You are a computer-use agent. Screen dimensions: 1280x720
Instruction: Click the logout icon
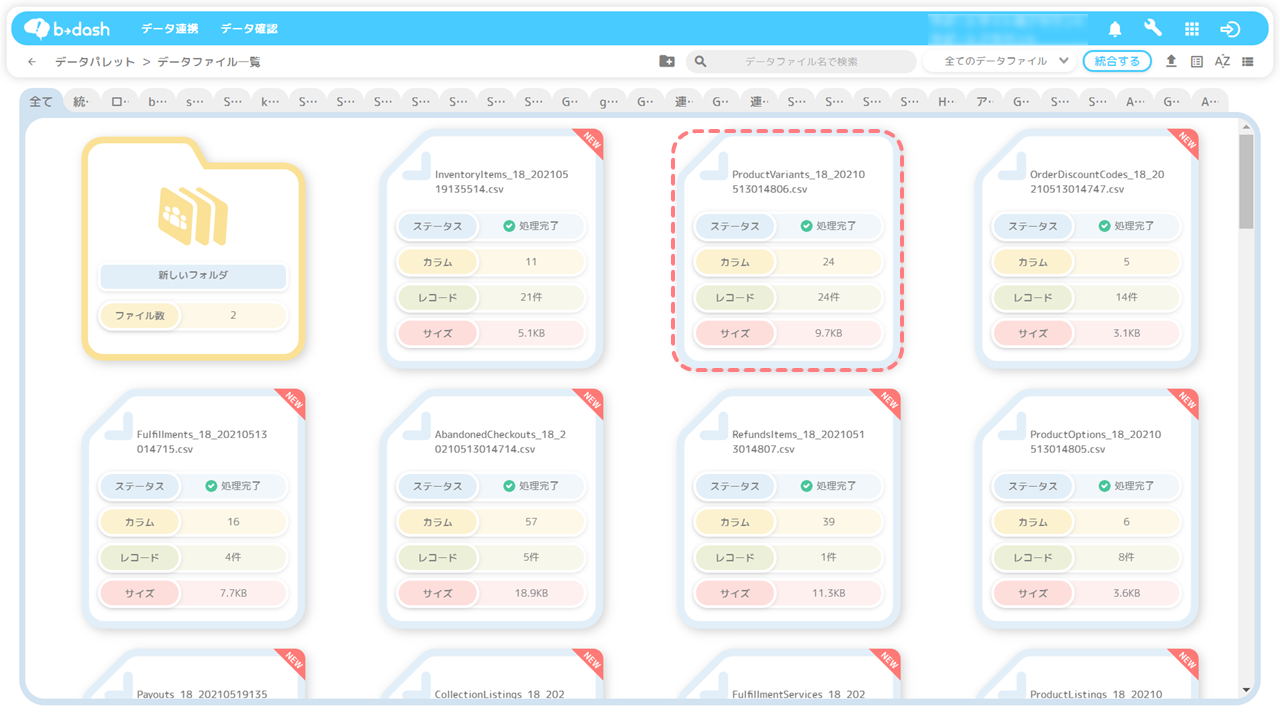[1230, 29]
